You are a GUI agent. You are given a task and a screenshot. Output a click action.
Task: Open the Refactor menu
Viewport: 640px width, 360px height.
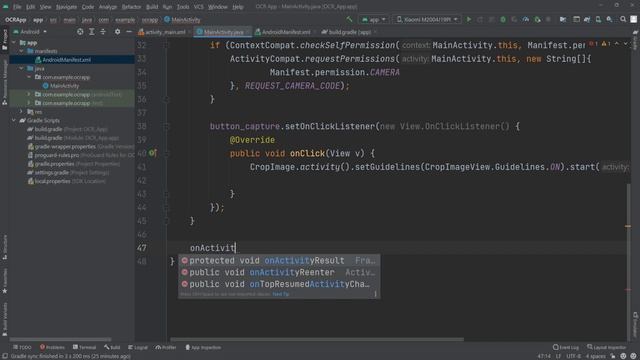(x=131, y=7)
